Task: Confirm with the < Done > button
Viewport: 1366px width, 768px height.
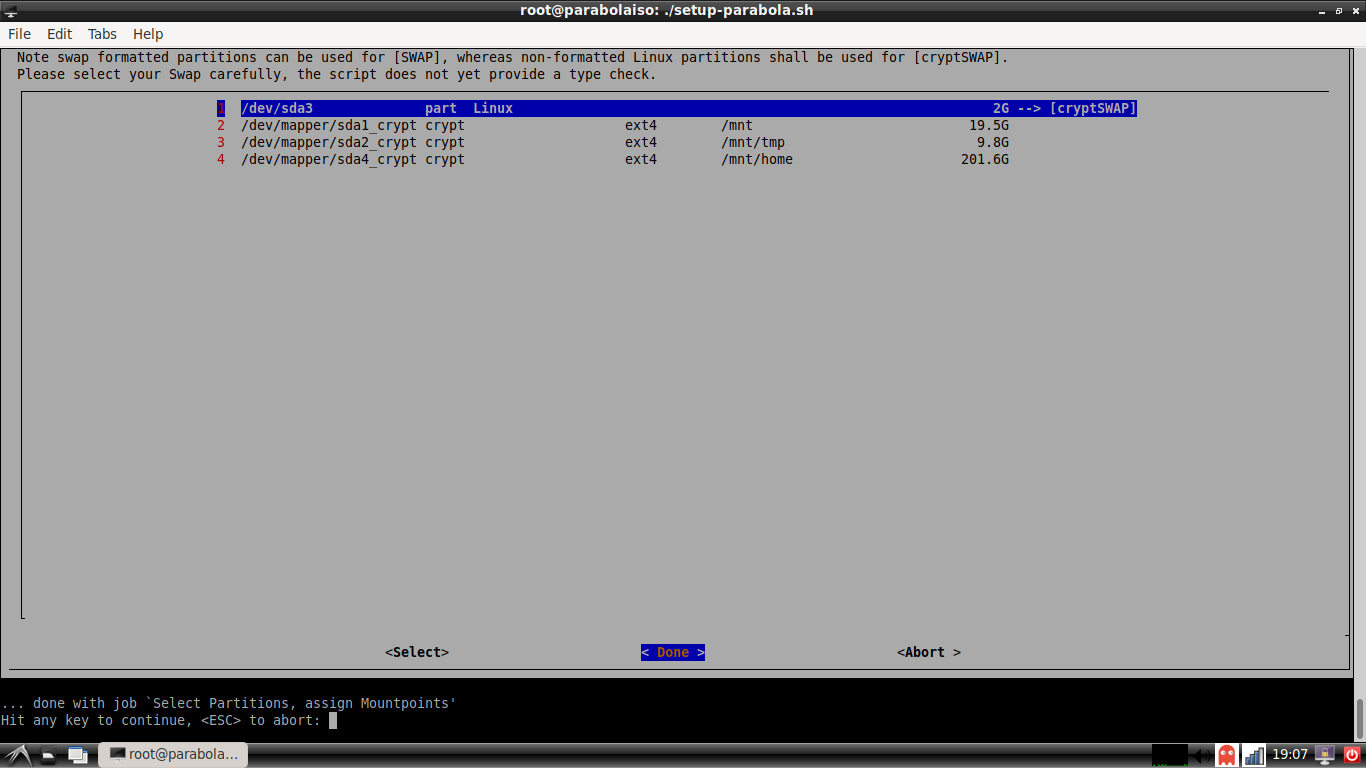Action: coord(673,652)
